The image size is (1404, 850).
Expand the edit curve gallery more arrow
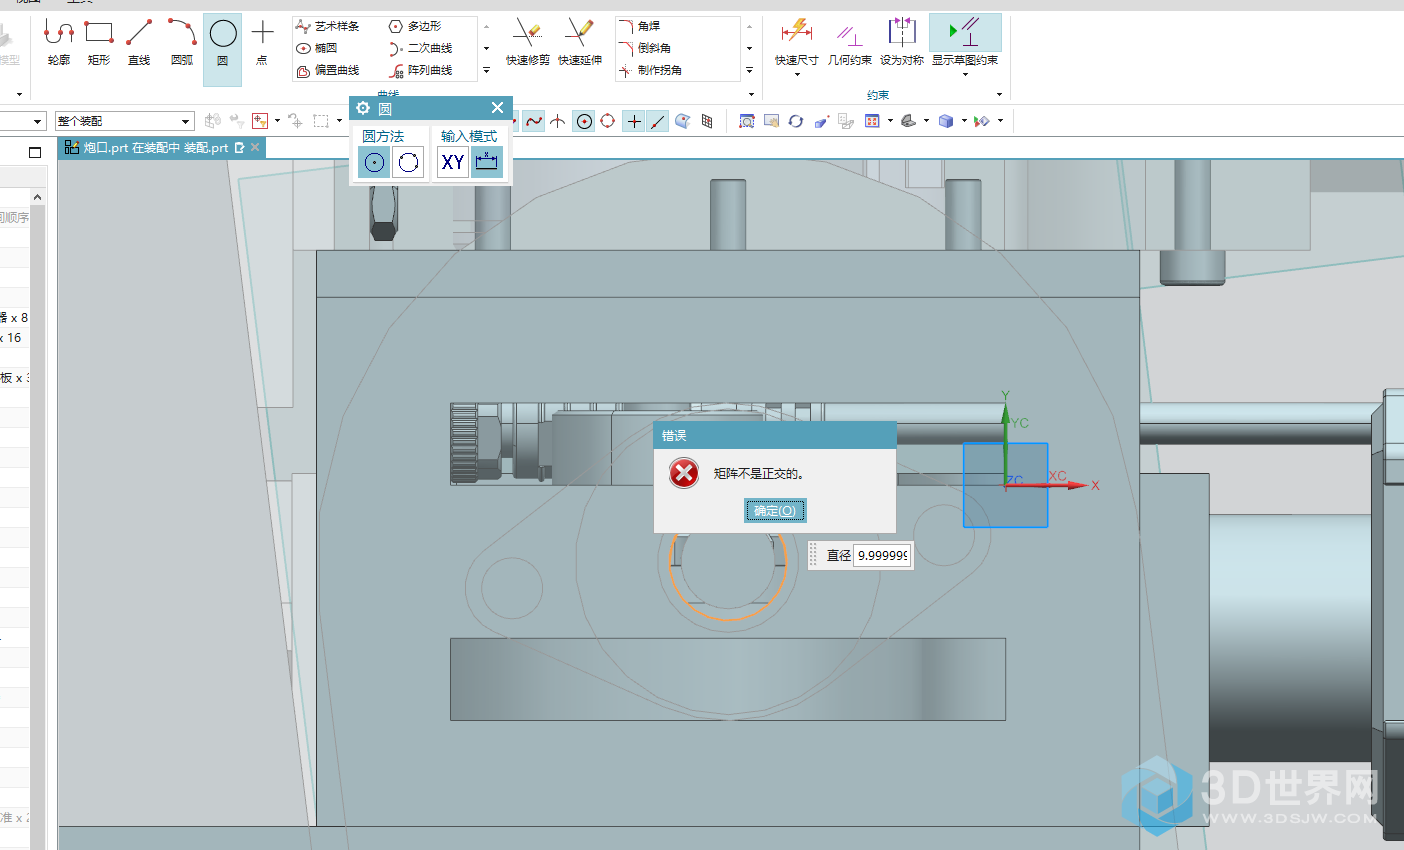pyautogui.click(x=749, y=70)
